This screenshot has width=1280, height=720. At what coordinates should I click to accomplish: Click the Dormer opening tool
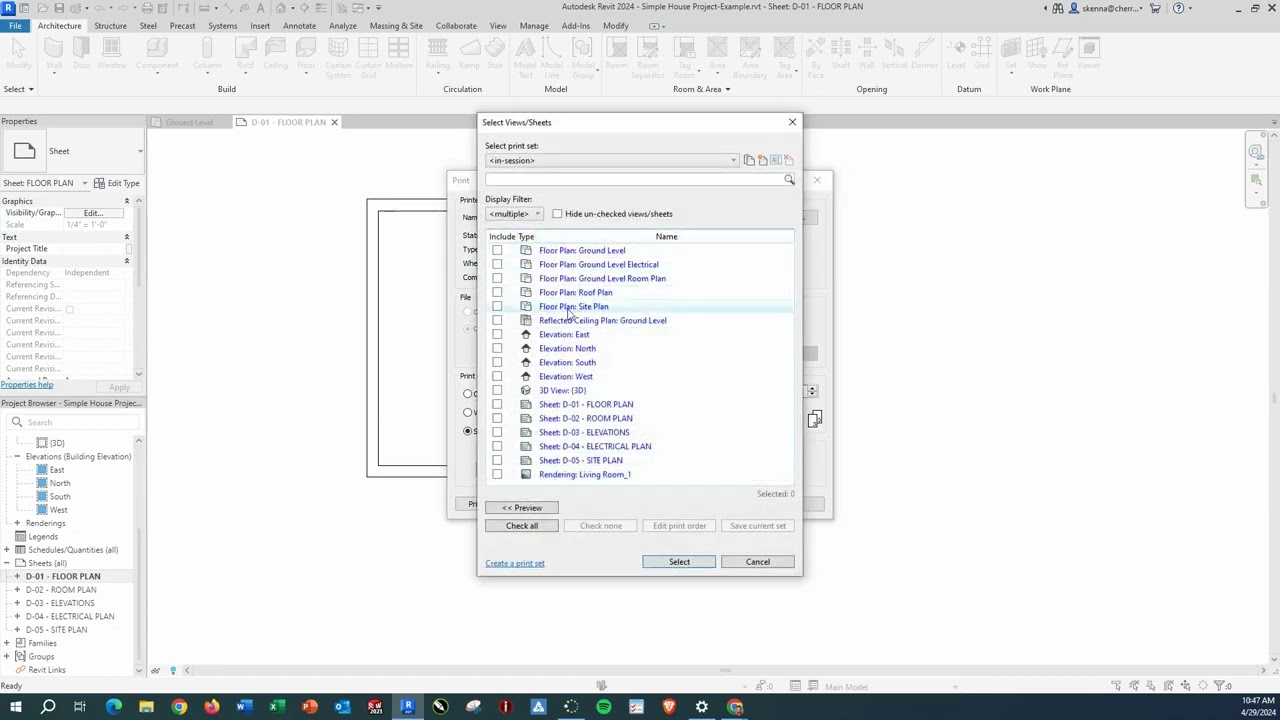924,54
